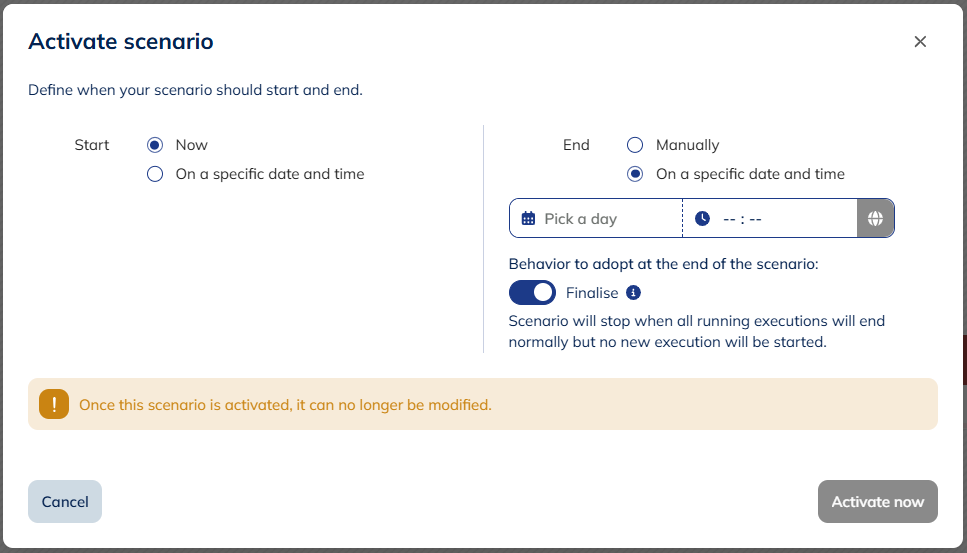This screenshot has height=553, width=967.
Task: Click the info icon beside Finalise
Action: [x=633, y=293]
